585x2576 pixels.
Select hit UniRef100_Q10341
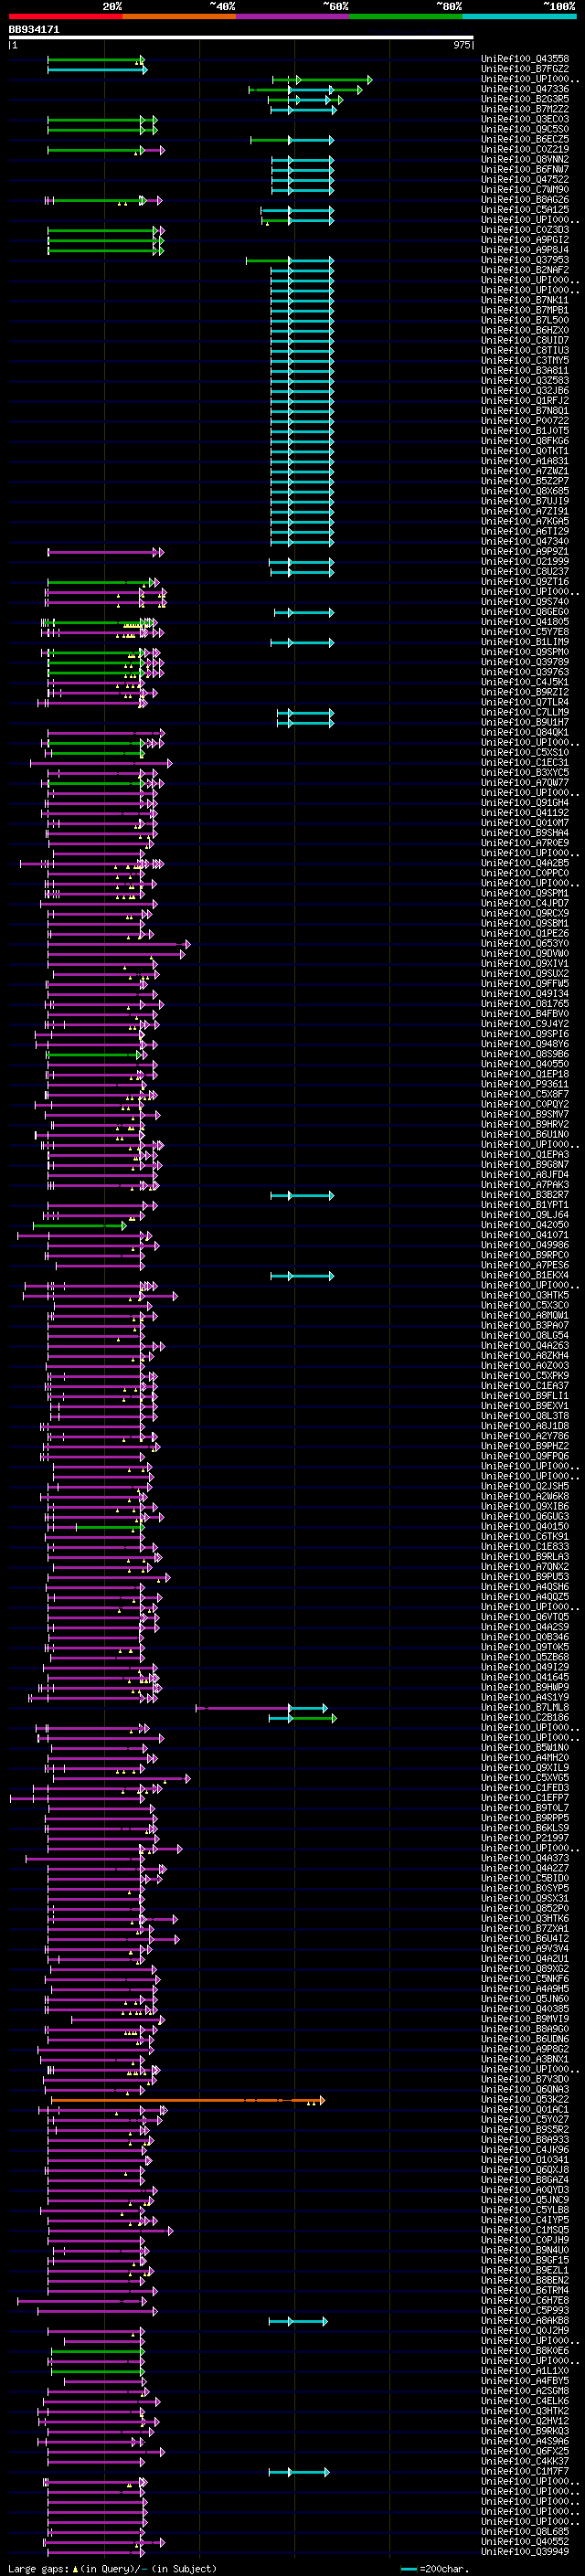coord(525,2160)
